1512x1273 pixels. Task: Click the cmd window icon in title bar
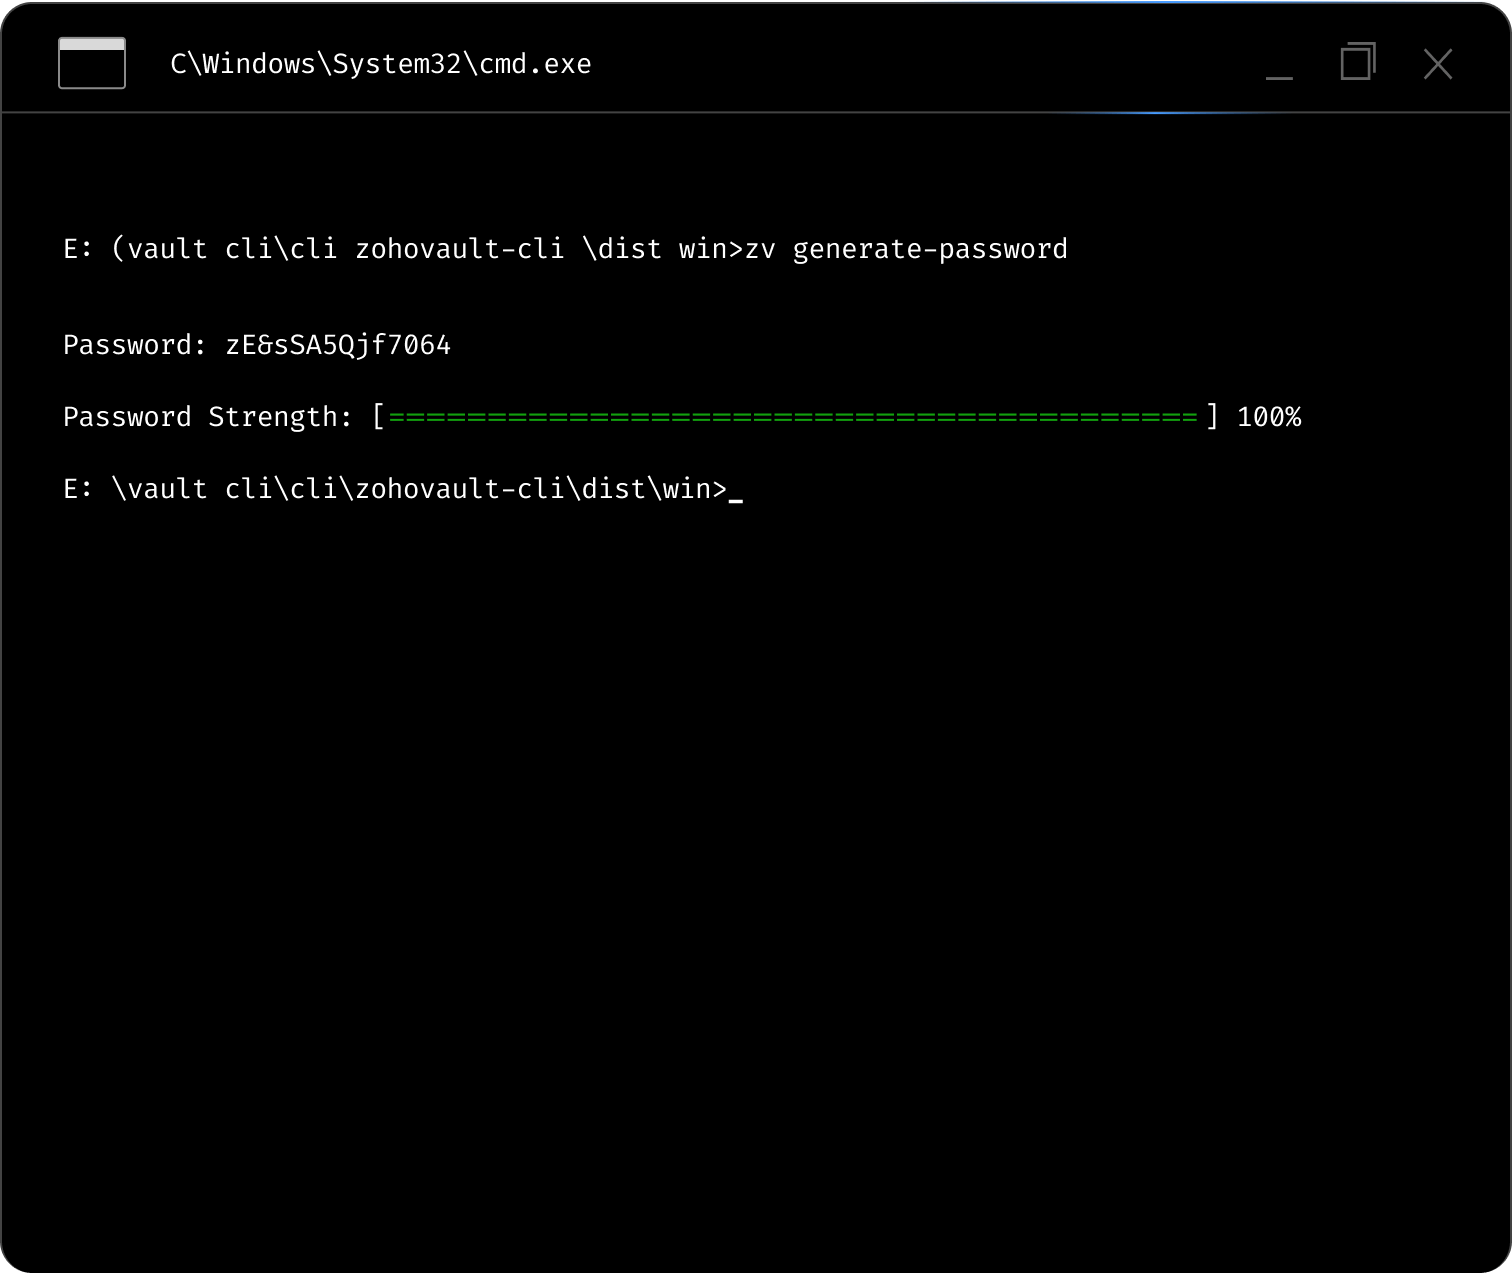(92, 63)
